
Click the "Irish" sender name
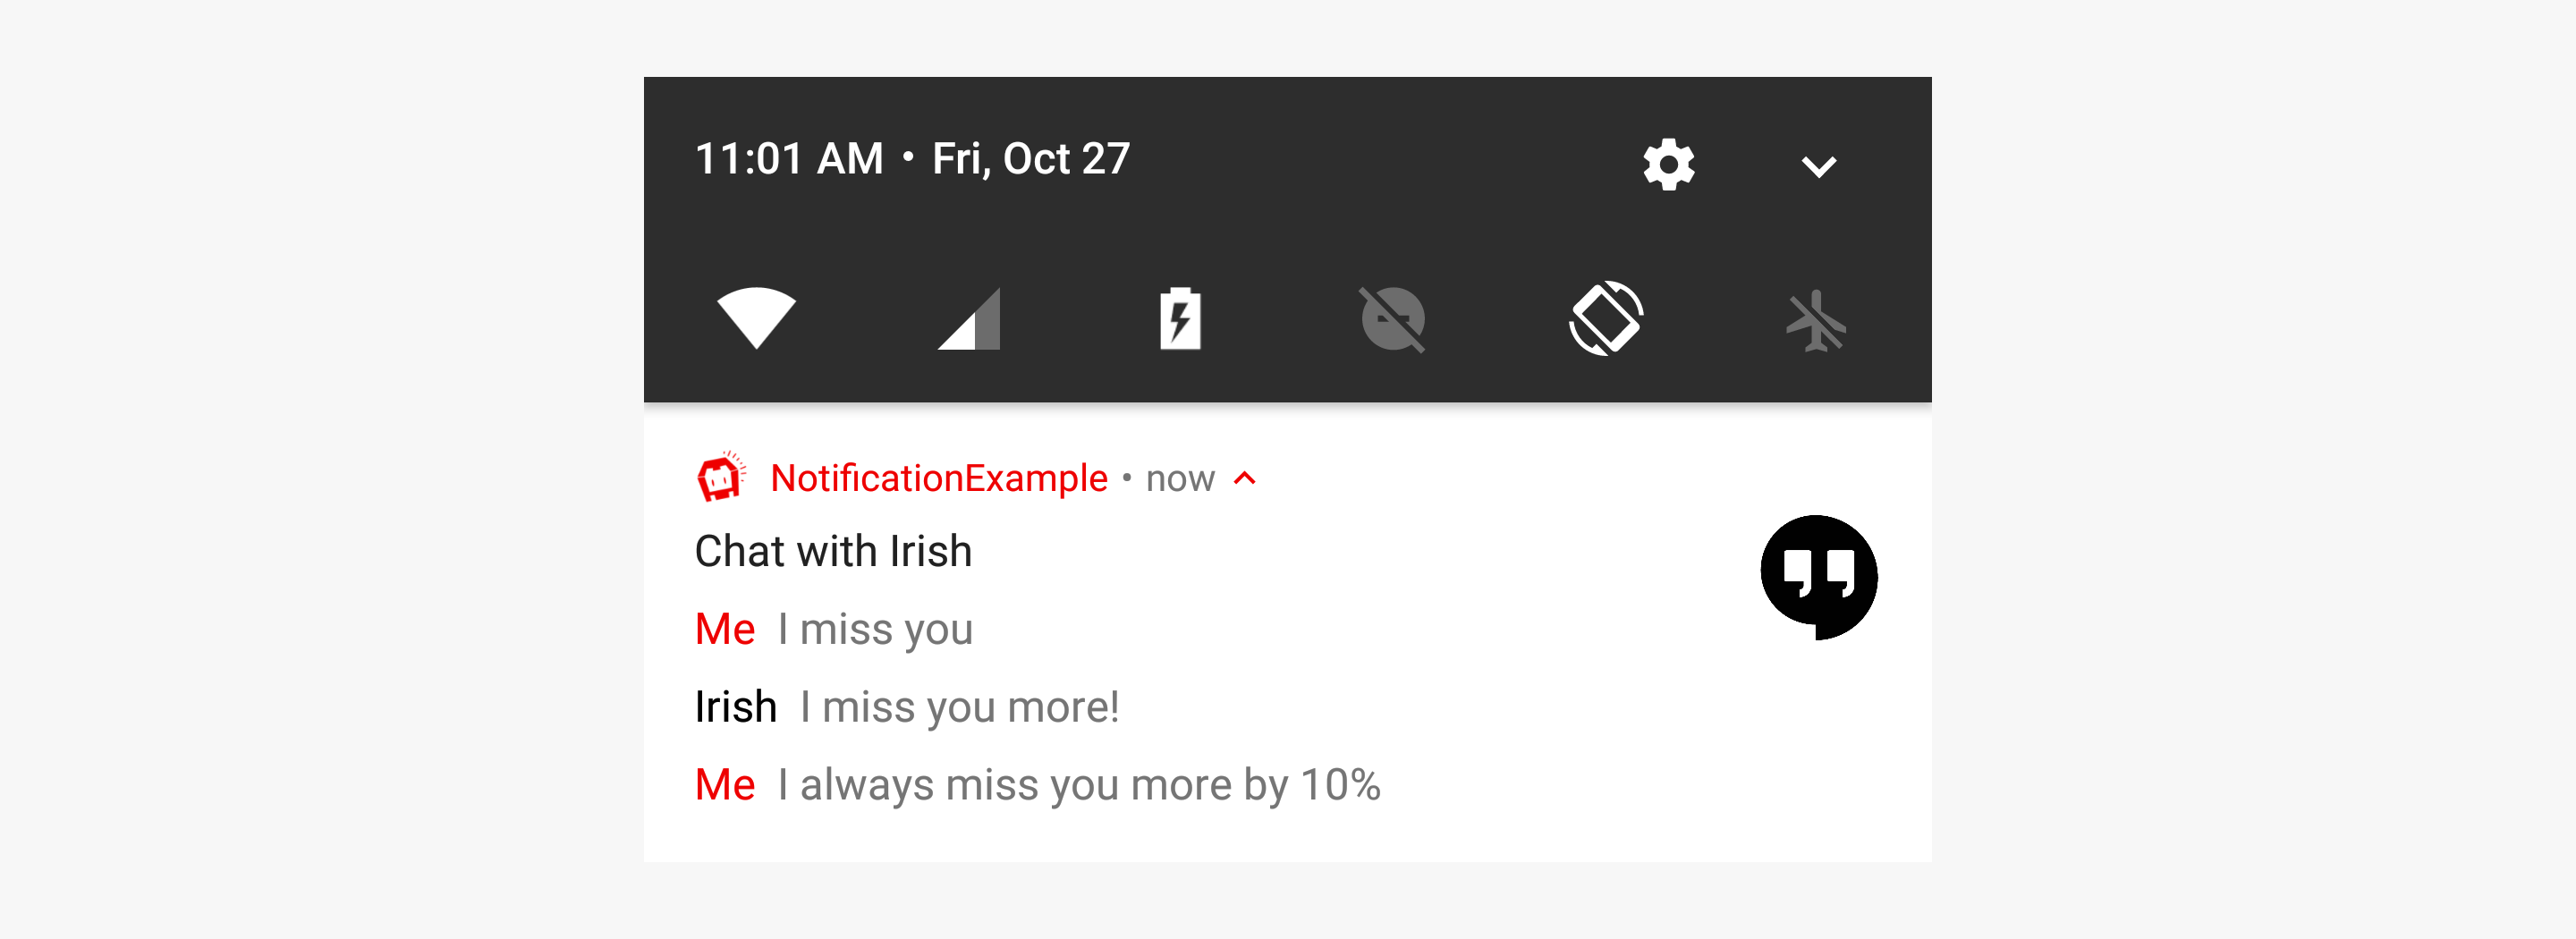coord(735,707)
